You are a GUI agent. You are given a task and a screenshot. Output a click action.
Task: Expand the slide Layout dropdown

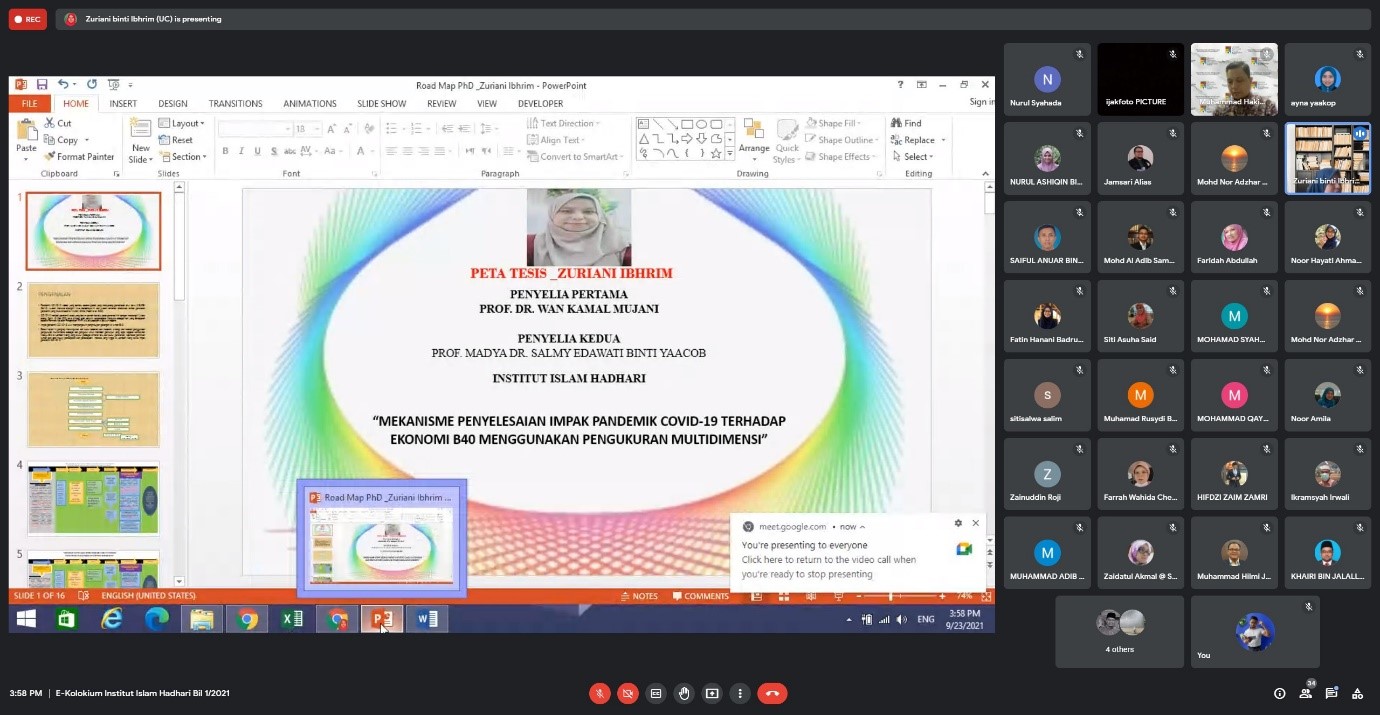[x=186, y=124]
